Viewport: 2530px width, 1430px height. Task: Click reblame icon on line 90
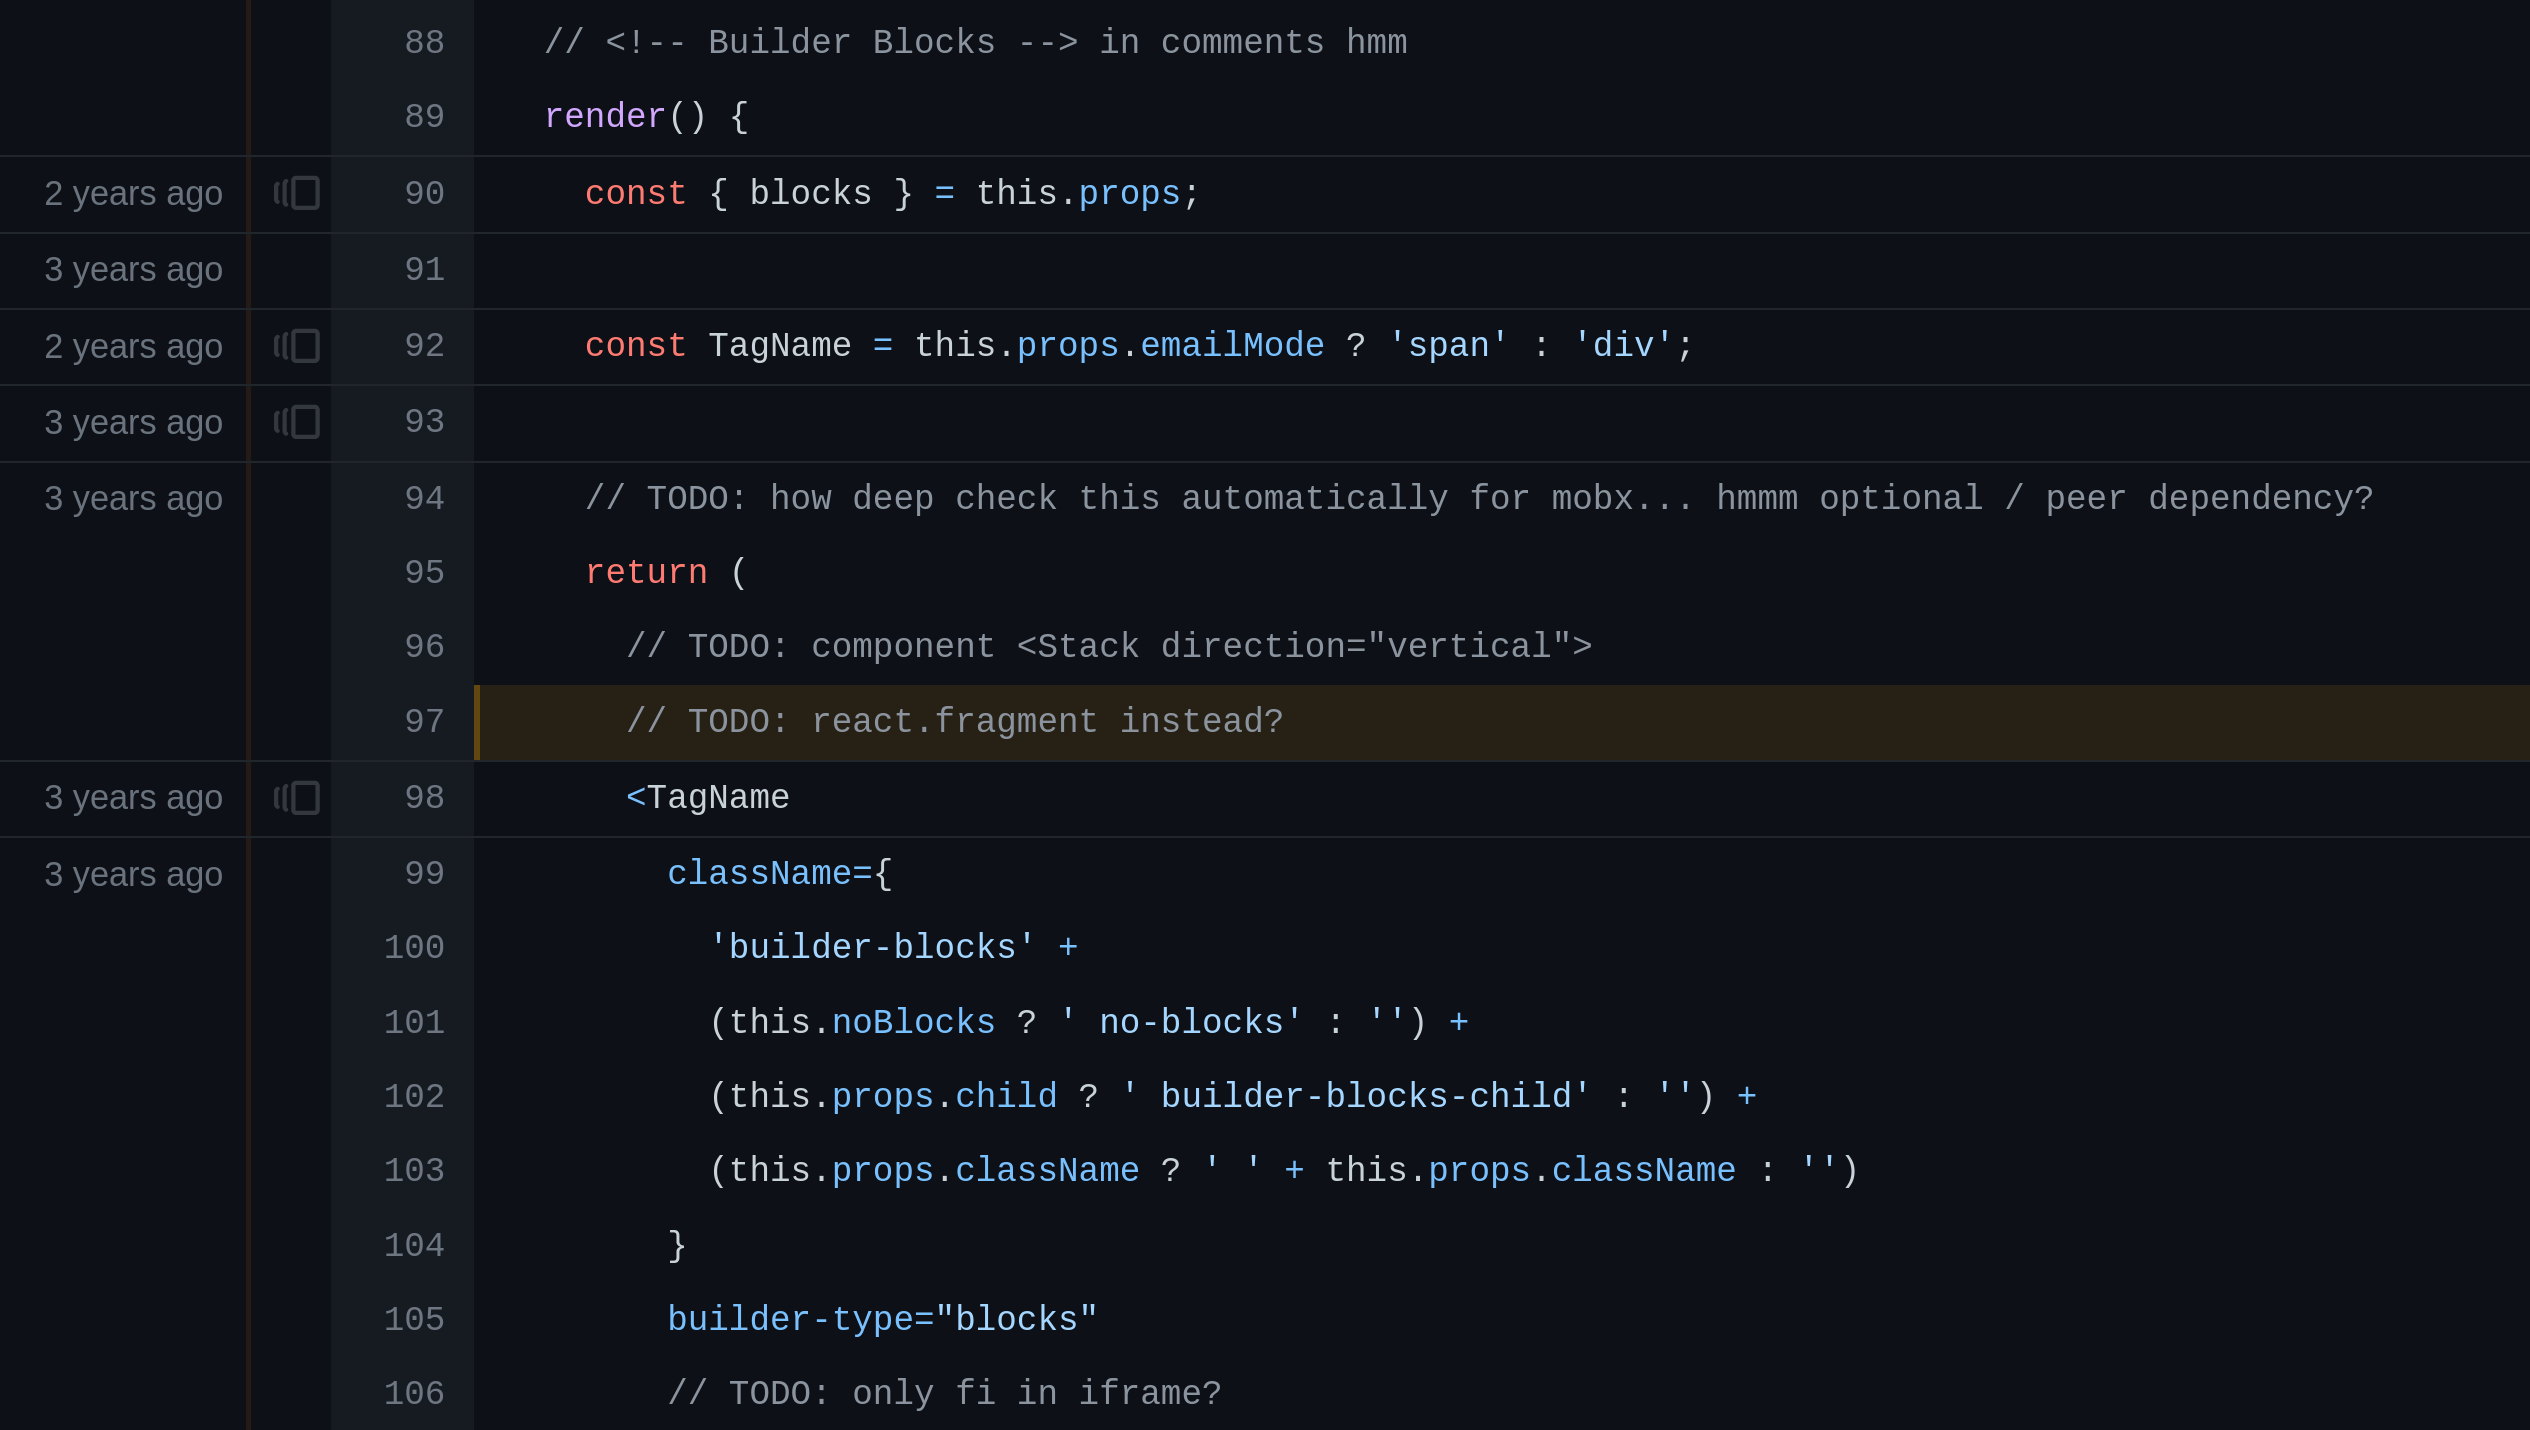297,193
